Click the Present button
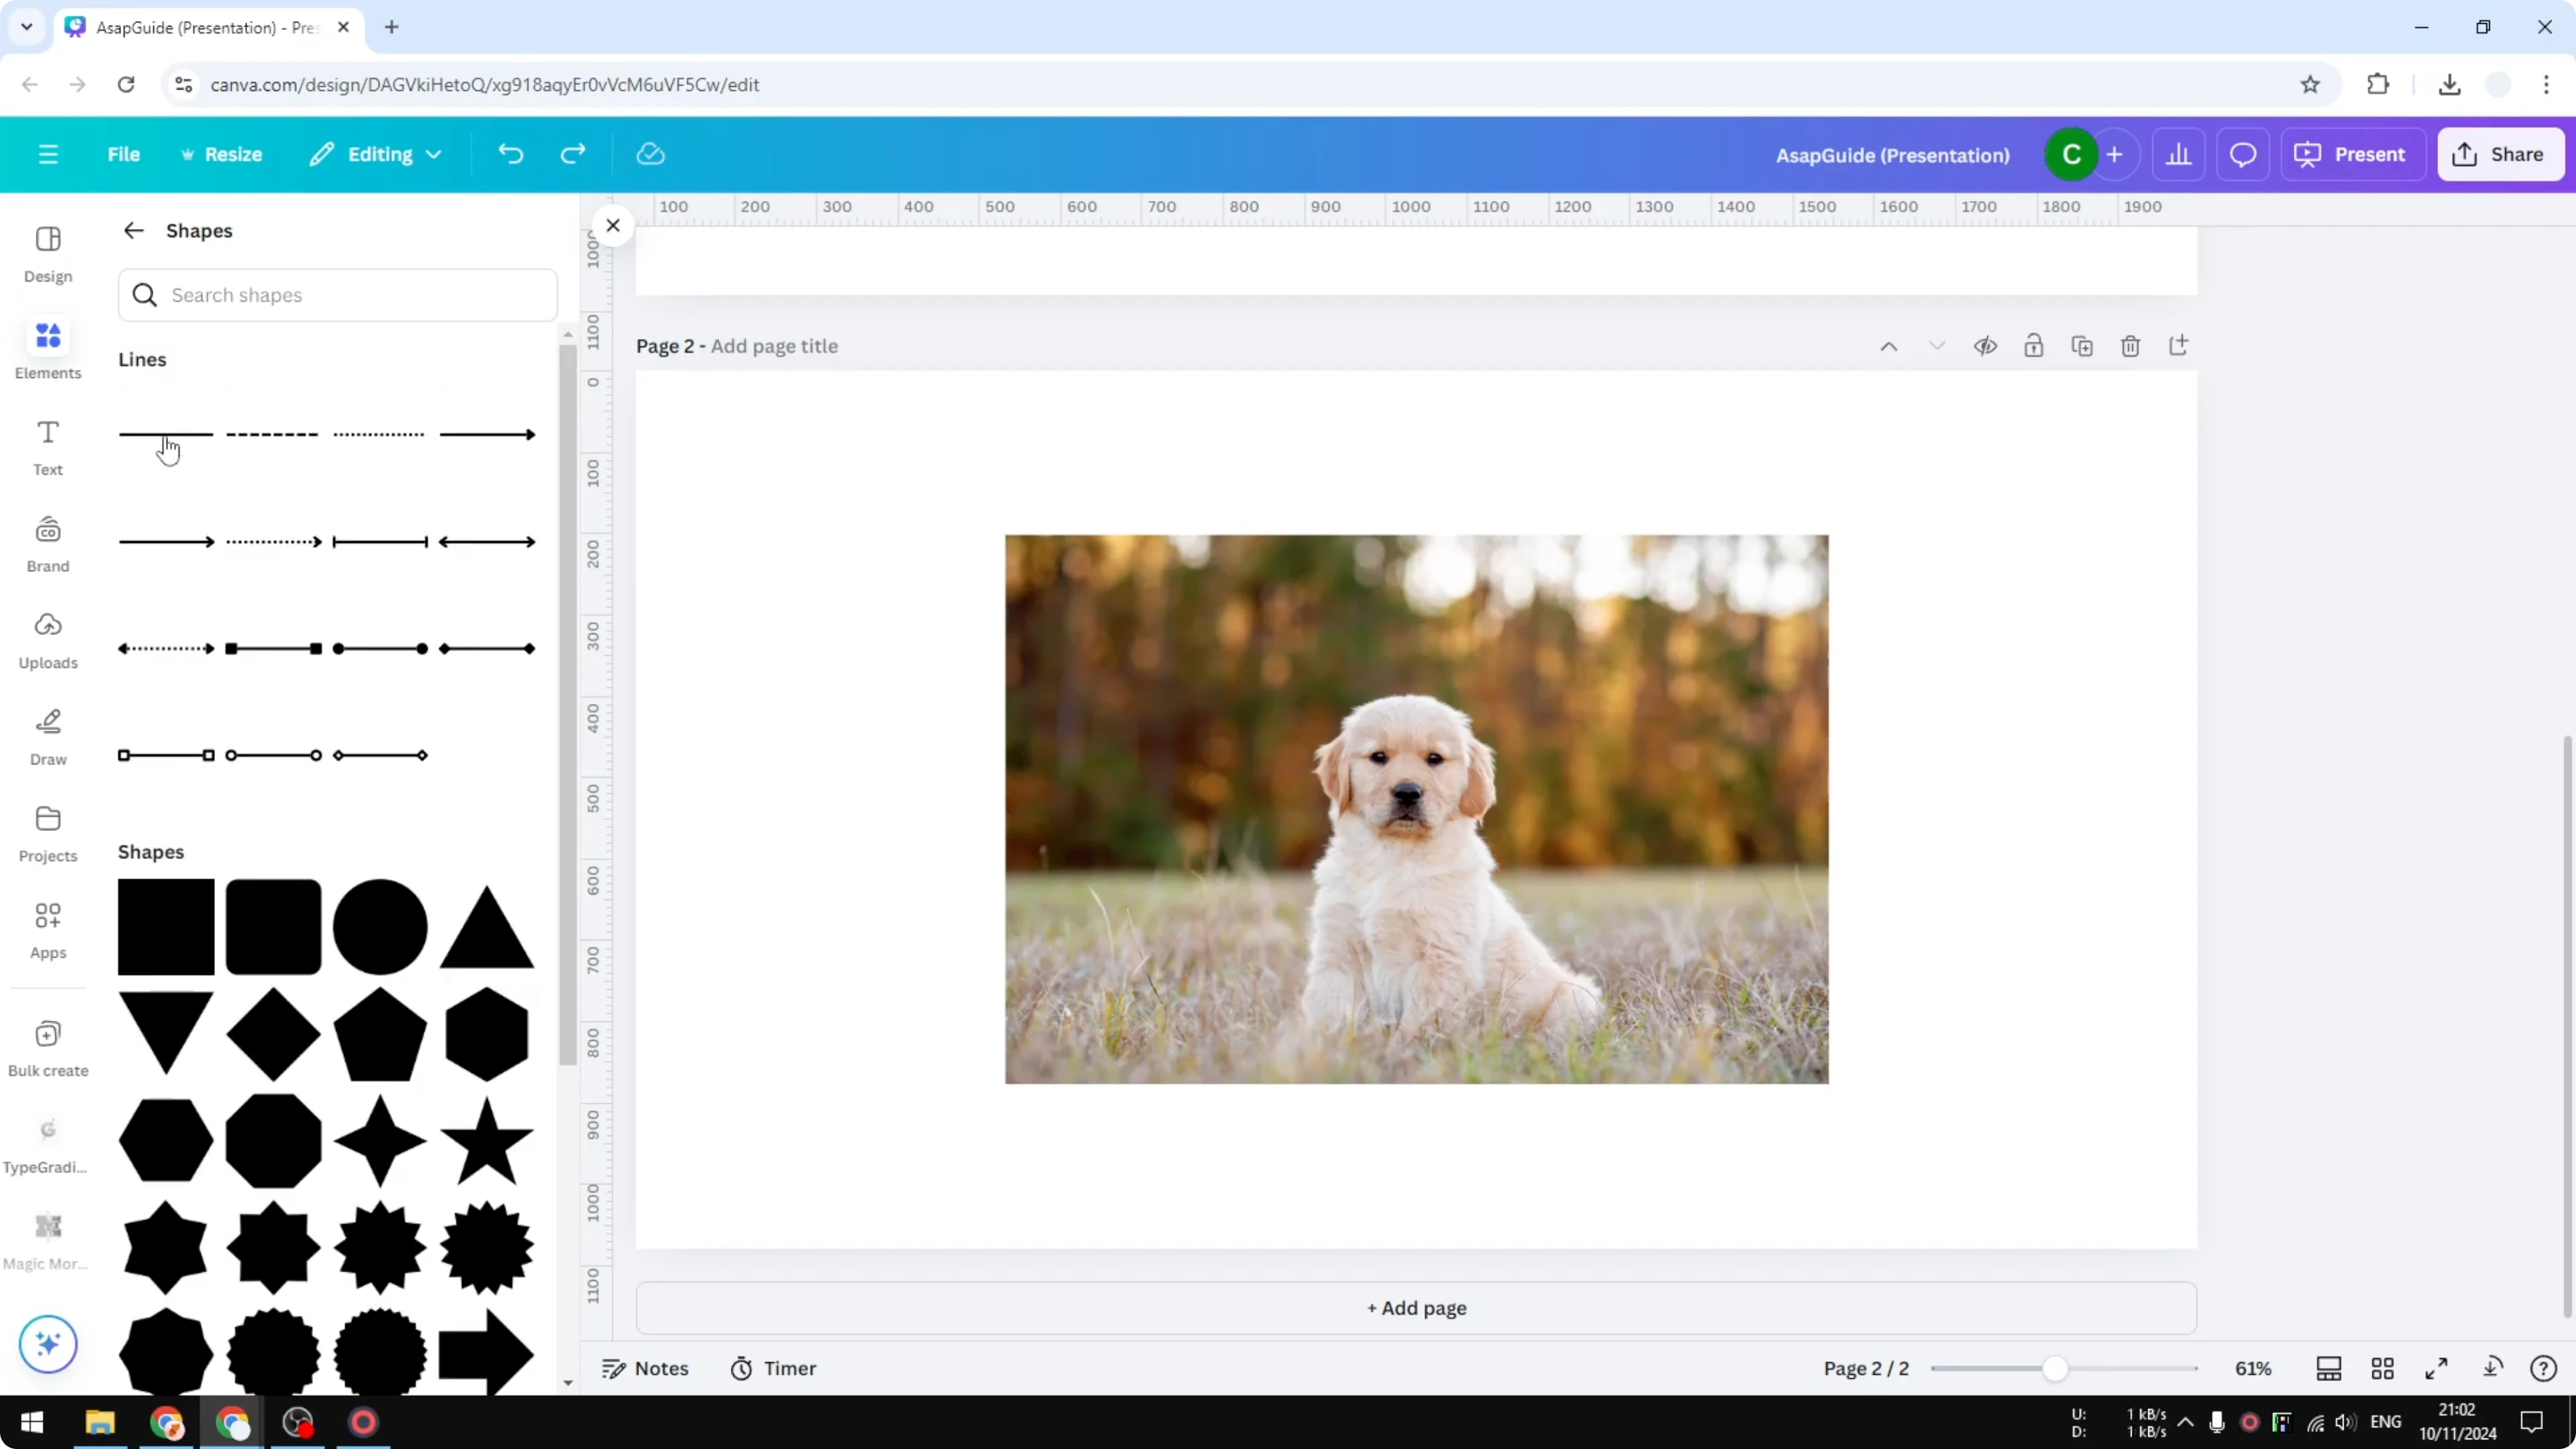 tap(2353, 154)
